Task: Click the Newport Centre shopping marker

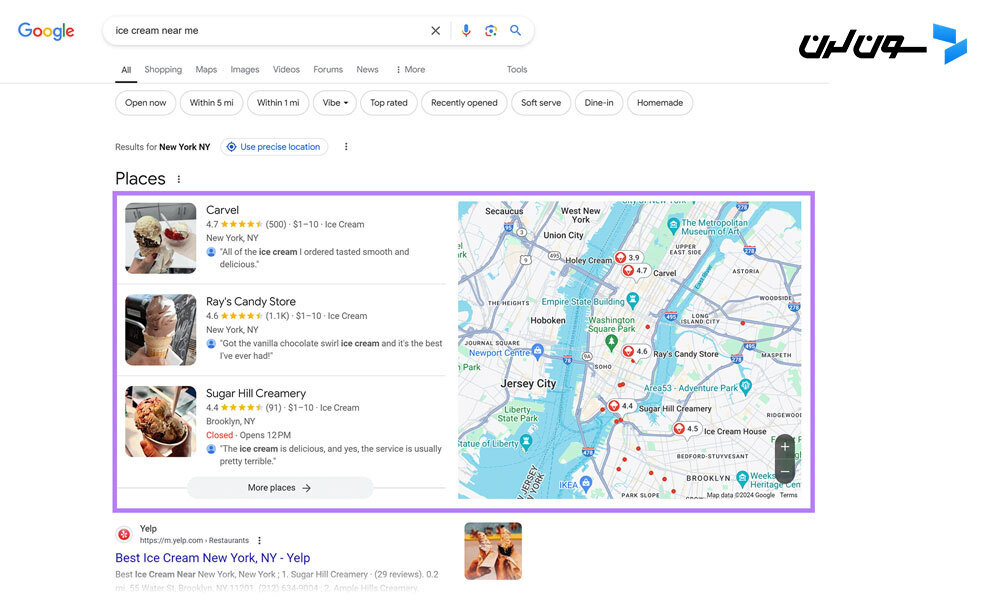Action: tap(538, 350)
